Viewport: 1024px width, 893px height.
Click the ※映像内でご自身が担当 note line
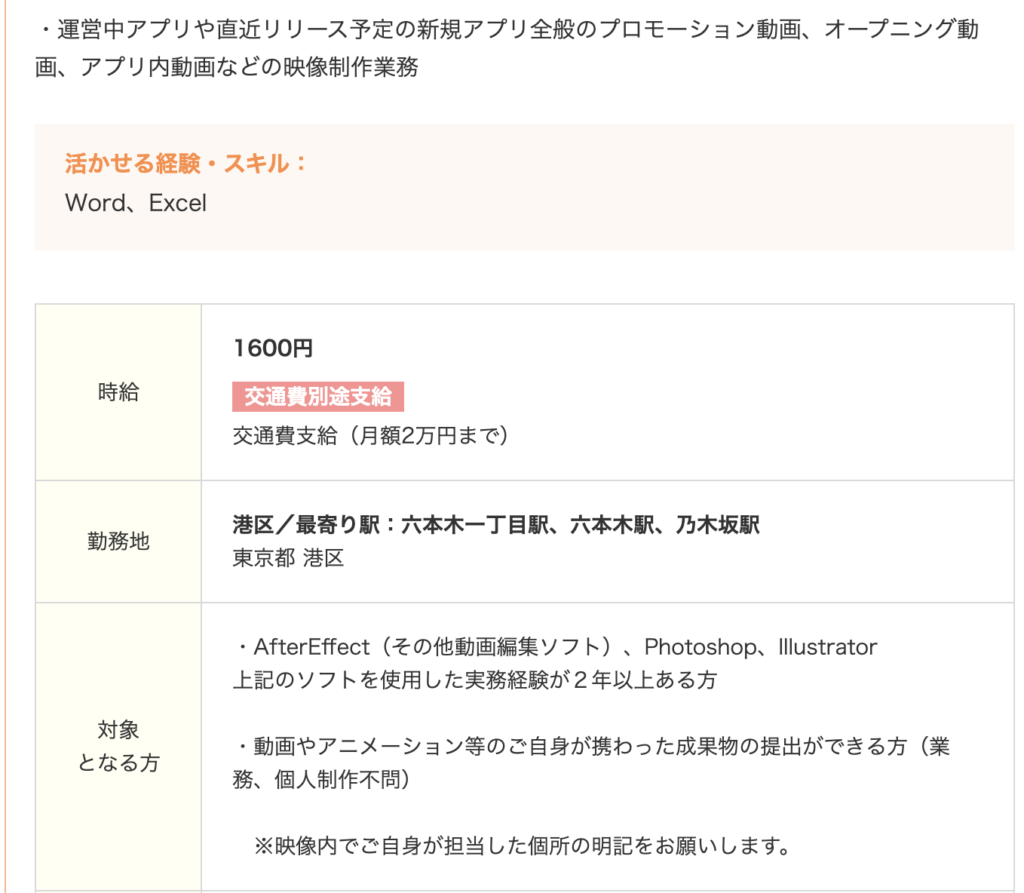point(522,846)
